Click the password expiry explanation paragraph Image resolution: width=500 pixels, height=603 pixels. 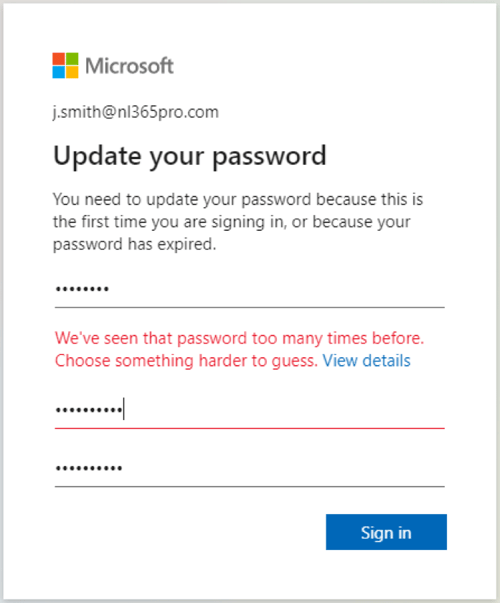coord(238,222)
